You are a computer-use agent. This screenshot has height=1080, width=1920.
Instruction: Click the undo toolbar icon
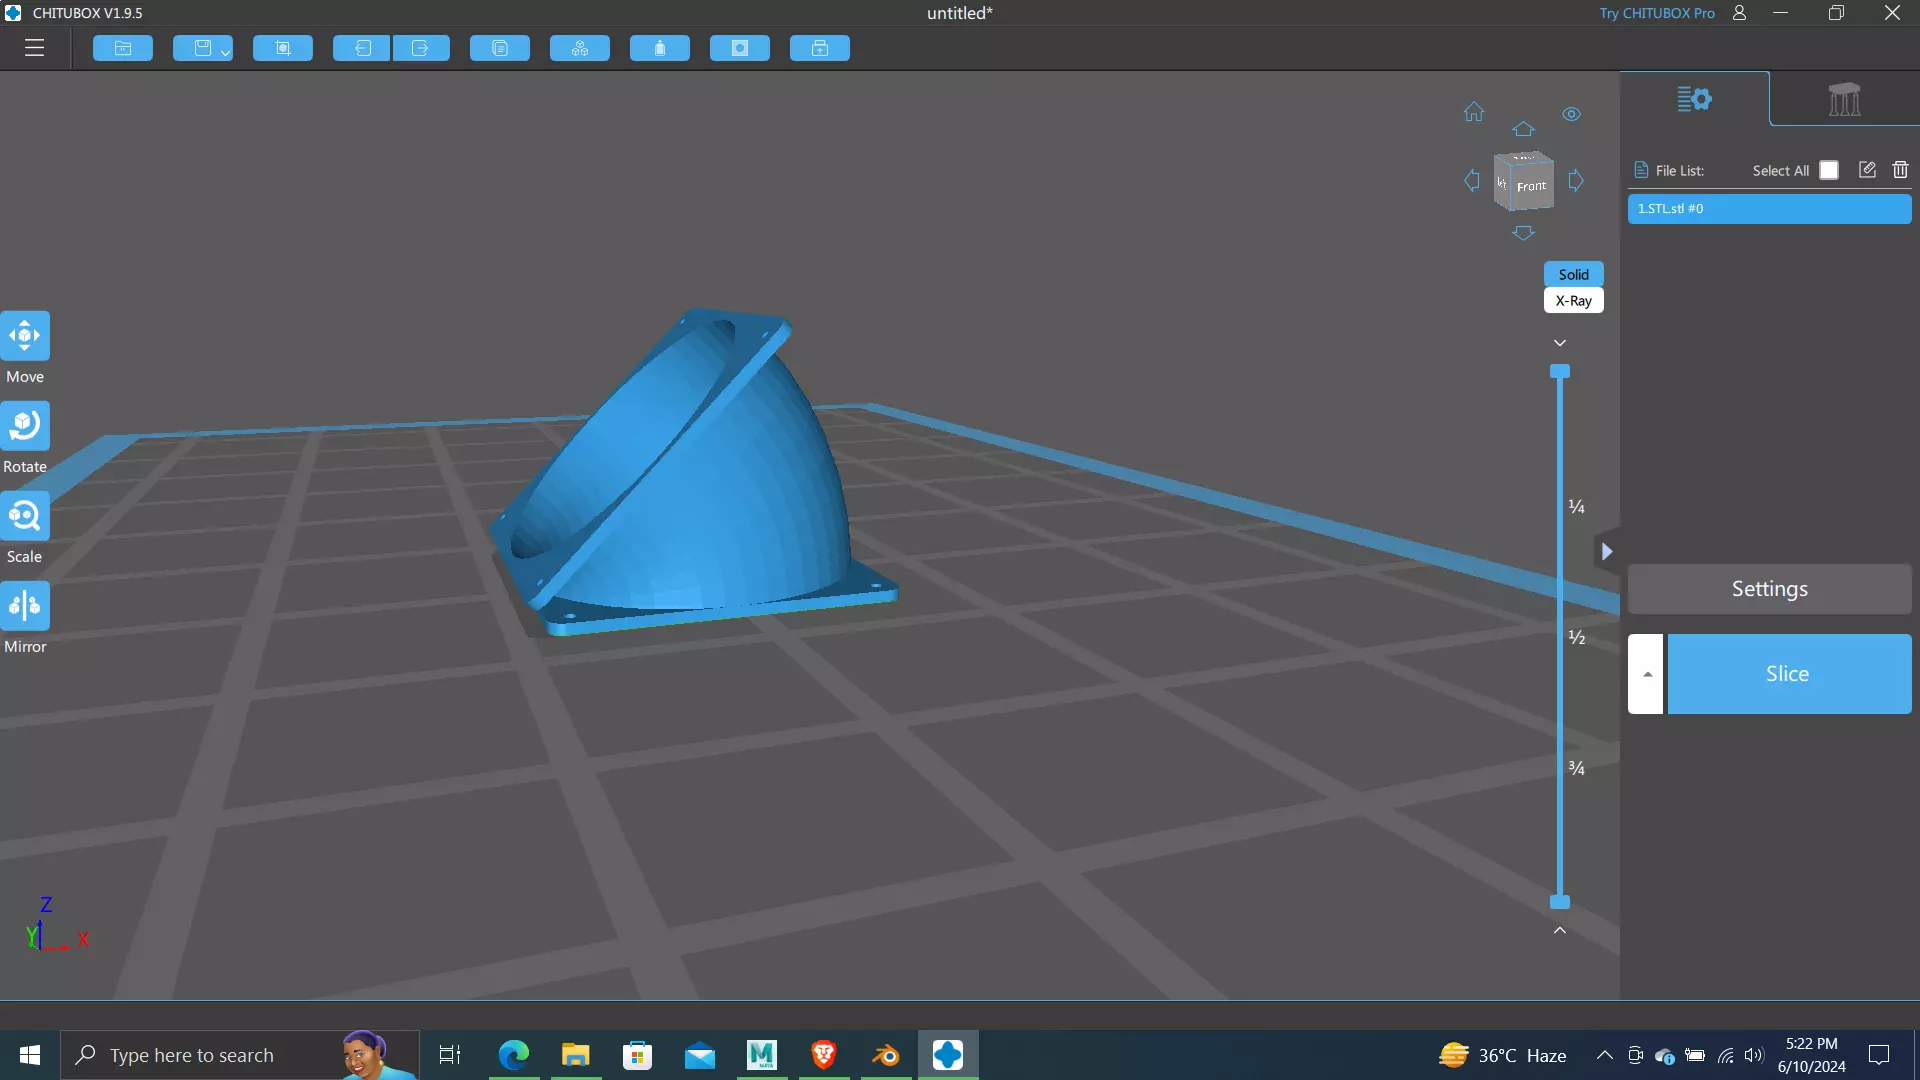(361, 48)
